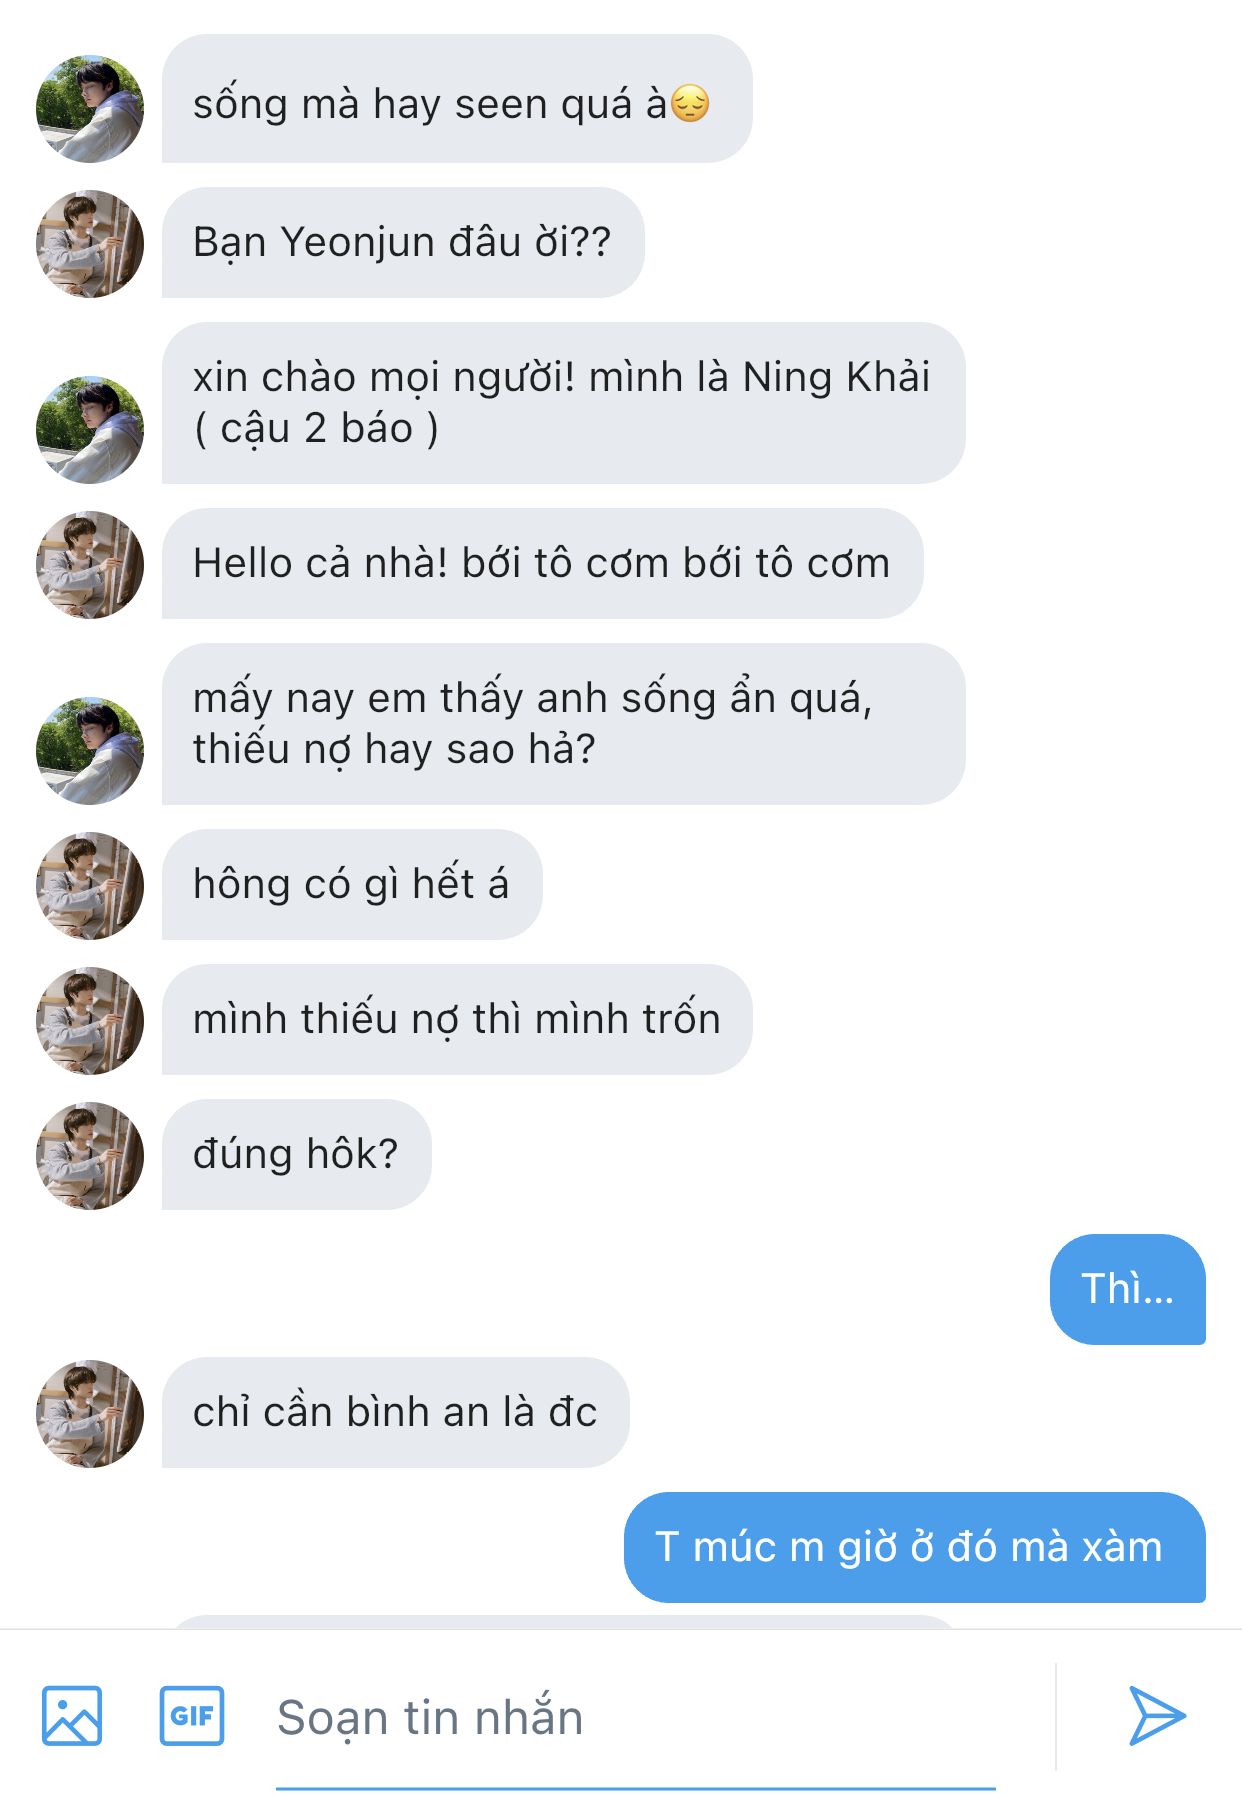Open profile picture beside Ning Khải greeting

pyautogui.click(x=90, y=429)
